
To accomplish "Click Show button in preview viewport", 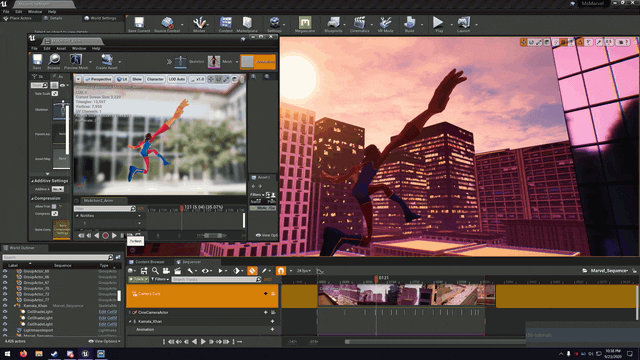I will (137, 79).
